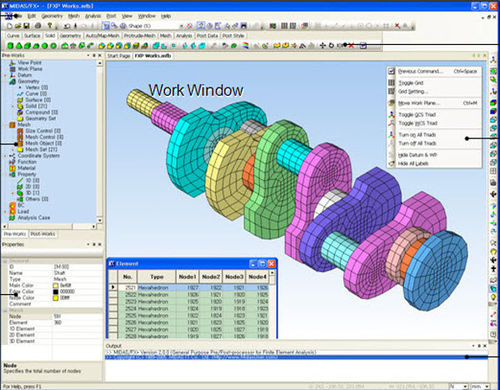The image size is (500, 390).
Task: Toggle Grid from the context menu
Action: (411, 83)
